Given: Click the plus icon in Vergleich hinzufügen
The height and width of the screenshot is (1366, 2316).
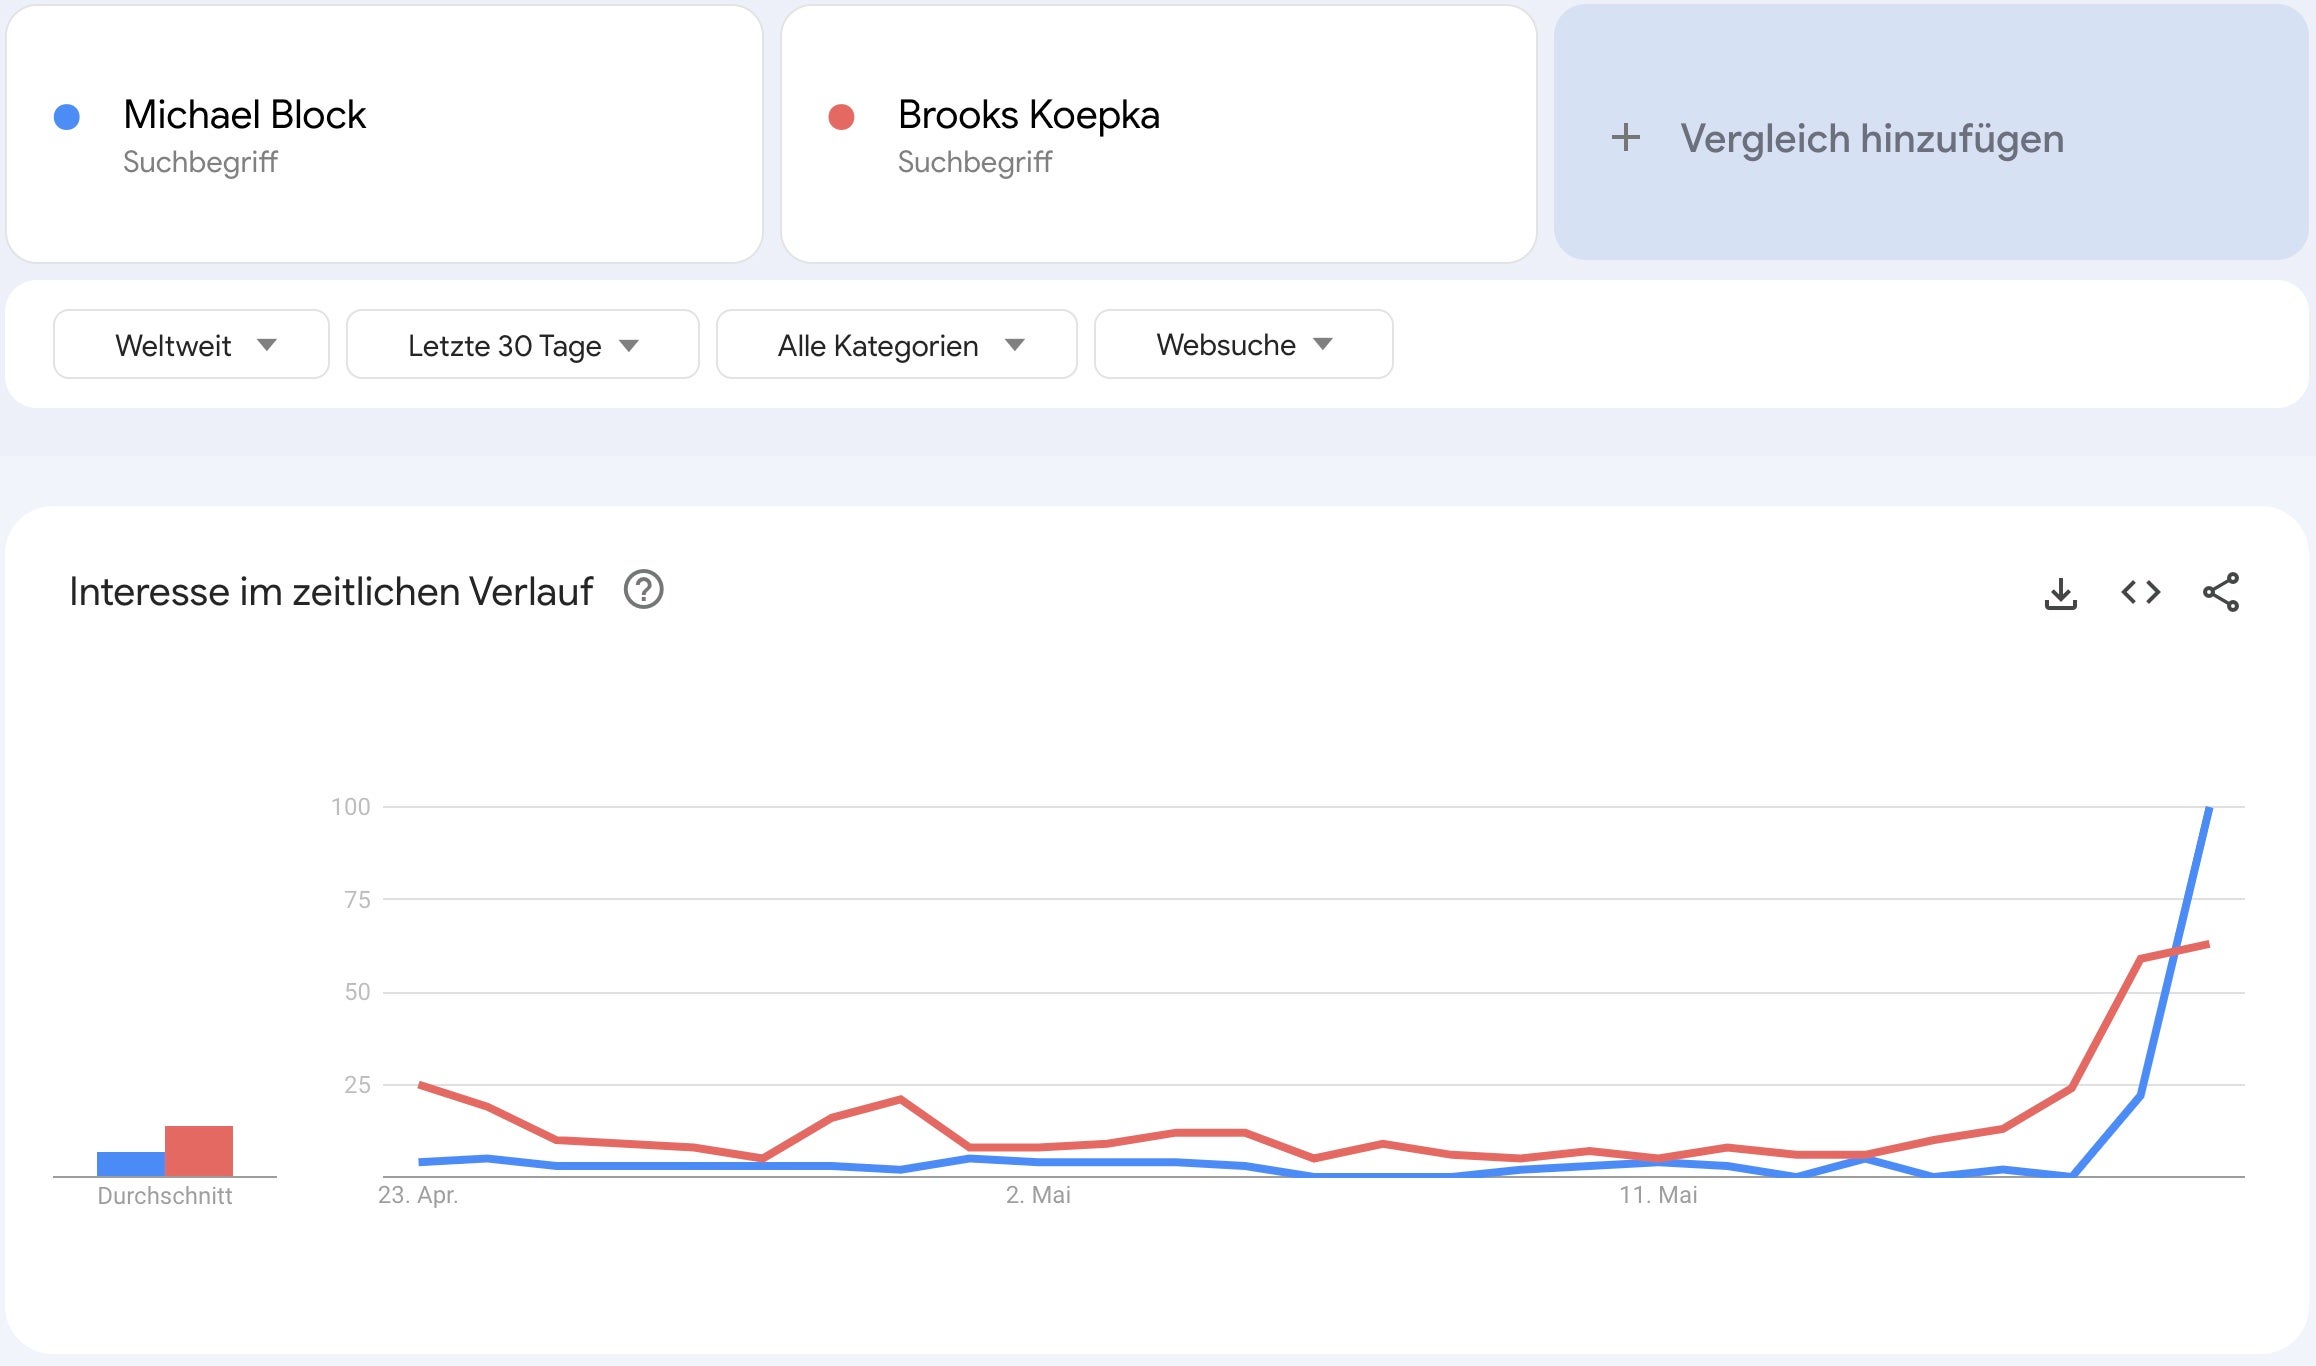Looking at the screenshot, I should [1626, 138].
